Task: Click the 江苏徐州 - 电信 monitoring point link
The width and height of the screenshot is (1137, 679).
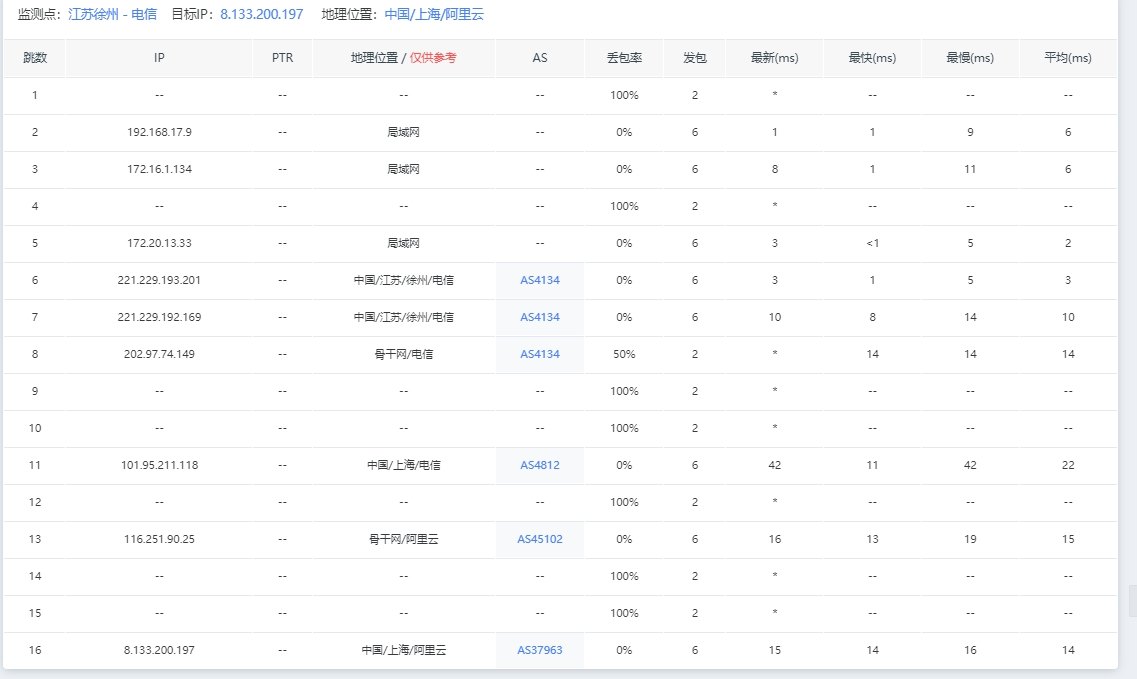Action: 112,15
